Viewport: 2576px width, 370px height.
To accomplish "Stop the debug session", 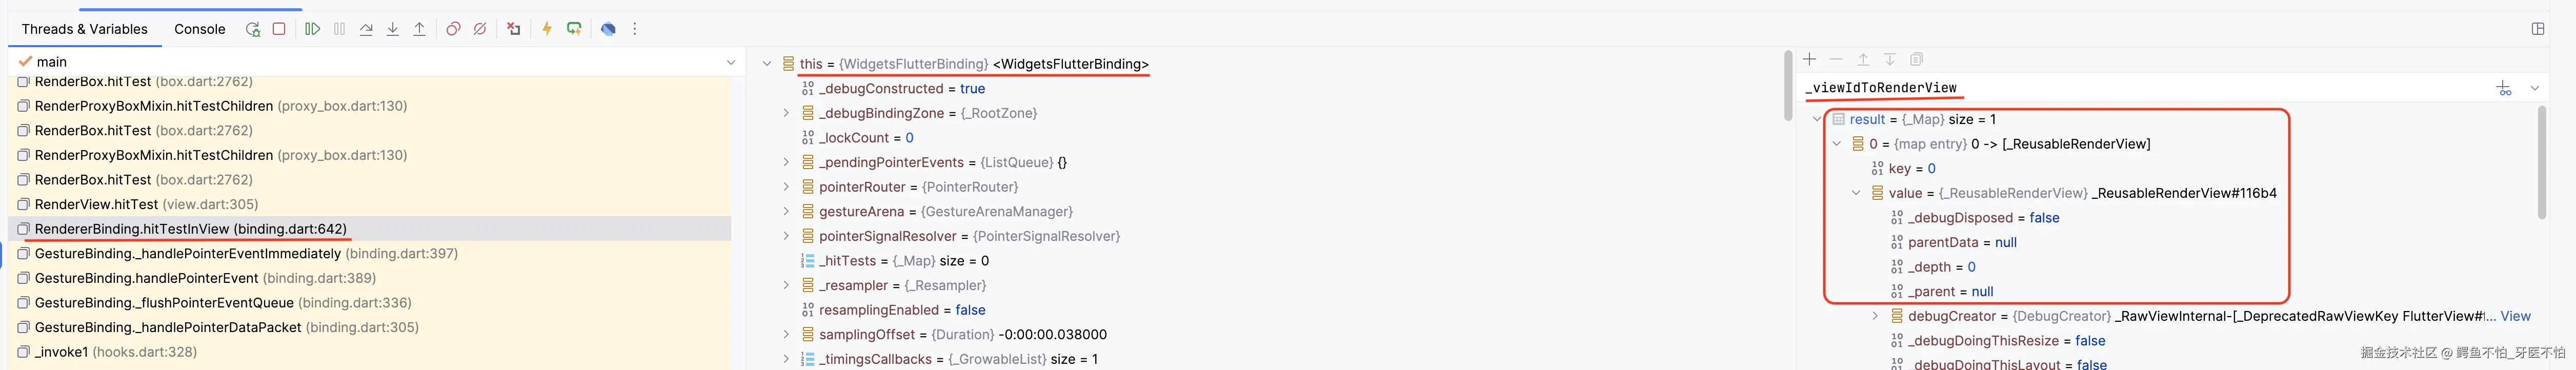I will click(x=279, y=29).
